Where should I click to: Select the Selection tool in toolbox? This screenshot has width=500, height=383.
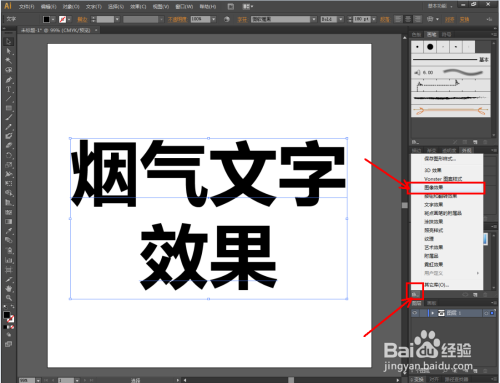(9, 42)
